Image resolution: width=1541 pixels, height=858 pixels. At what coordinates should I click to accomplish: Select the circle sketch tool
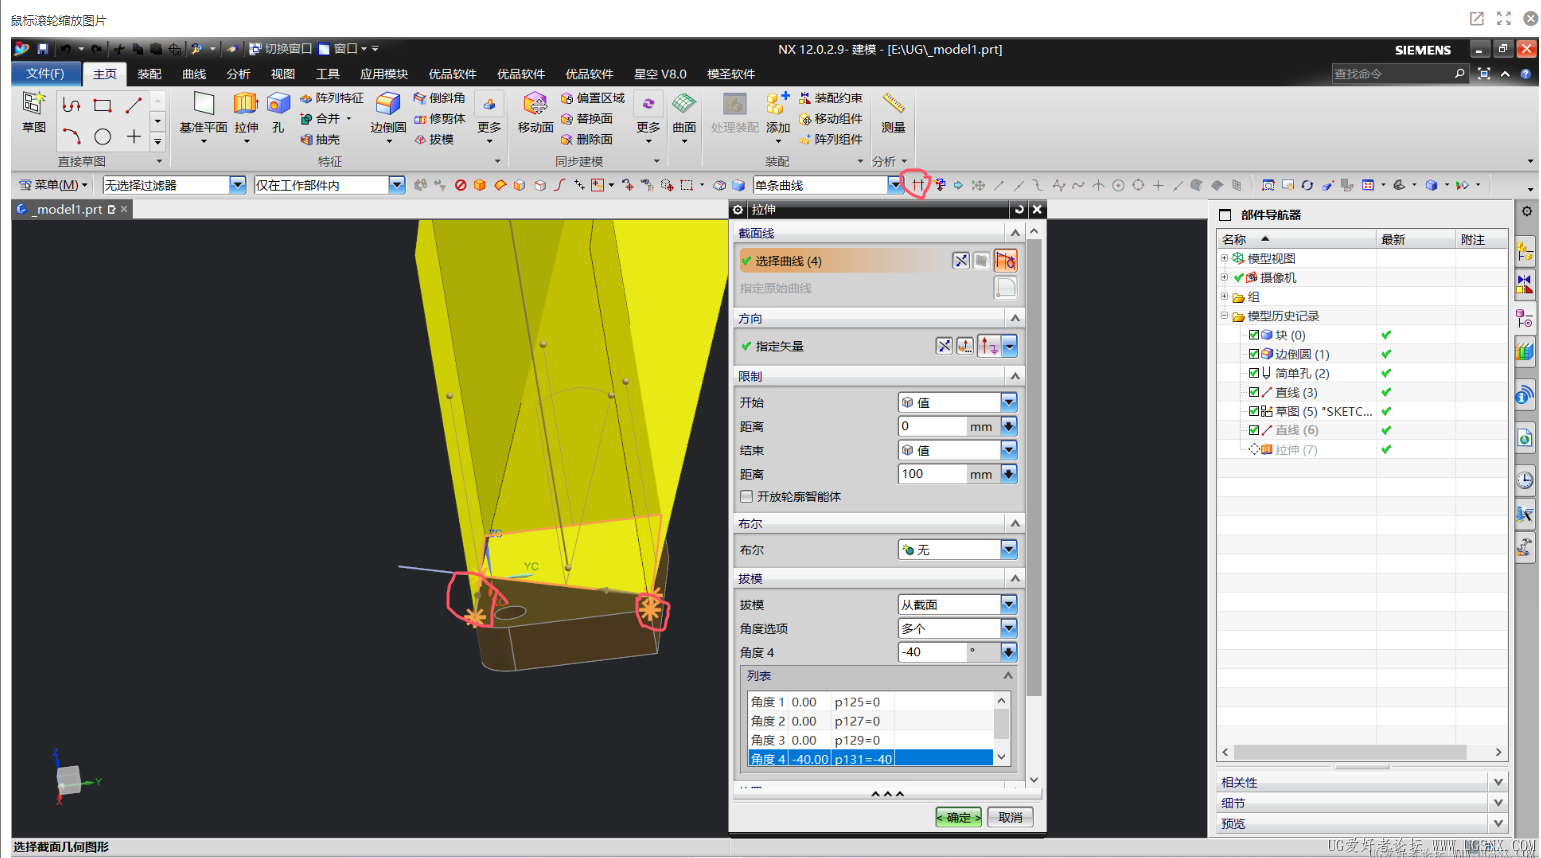pos(102,136)
